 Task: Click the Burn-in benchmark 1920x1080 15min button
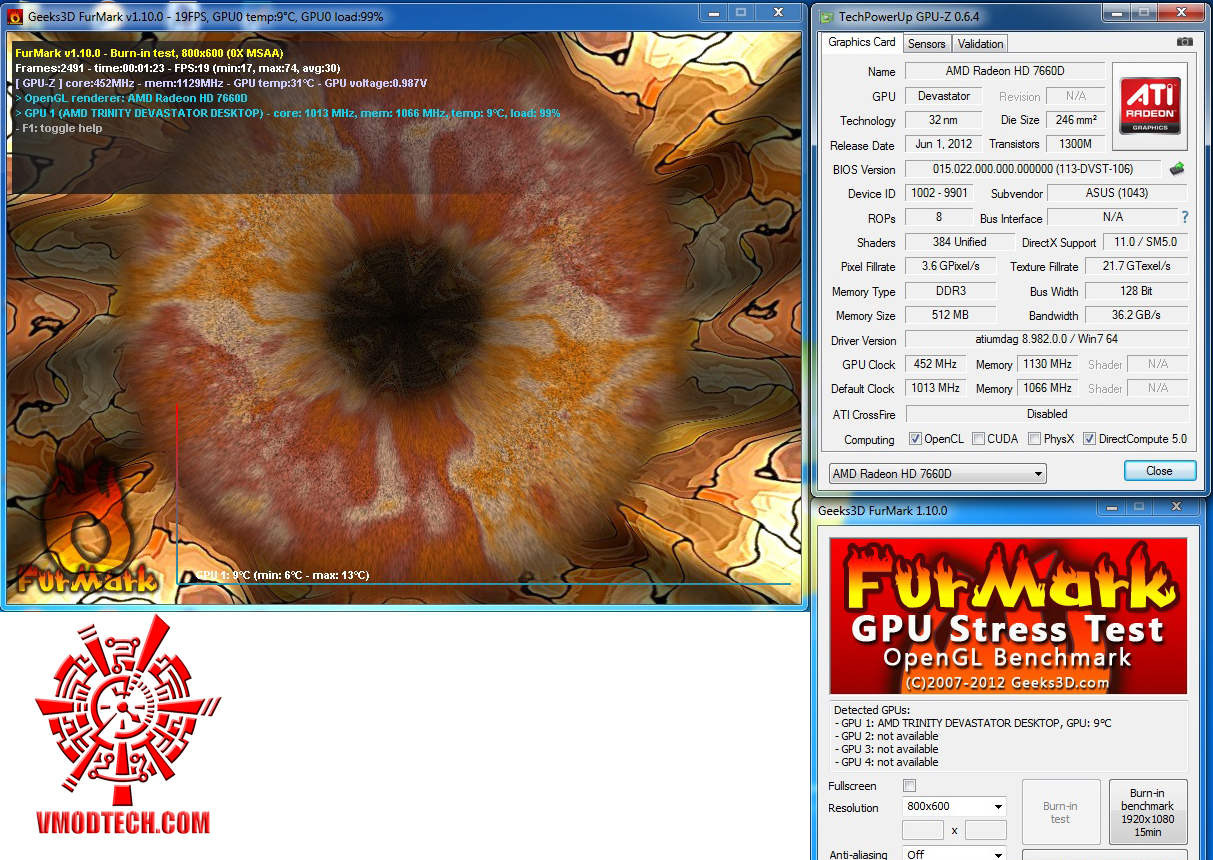pyautogui.click(x=1147, y=812)
